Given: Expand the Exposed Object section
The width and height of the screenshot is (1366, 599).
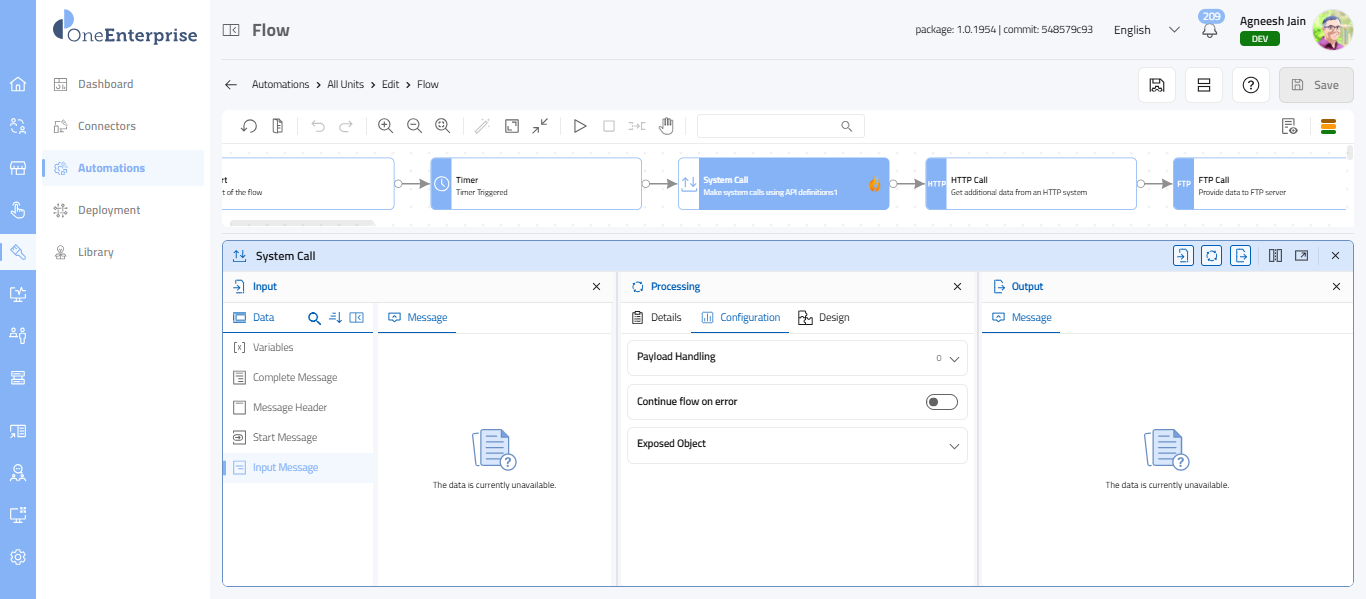Looking at the screenshot, I should (x=954, y=445).
